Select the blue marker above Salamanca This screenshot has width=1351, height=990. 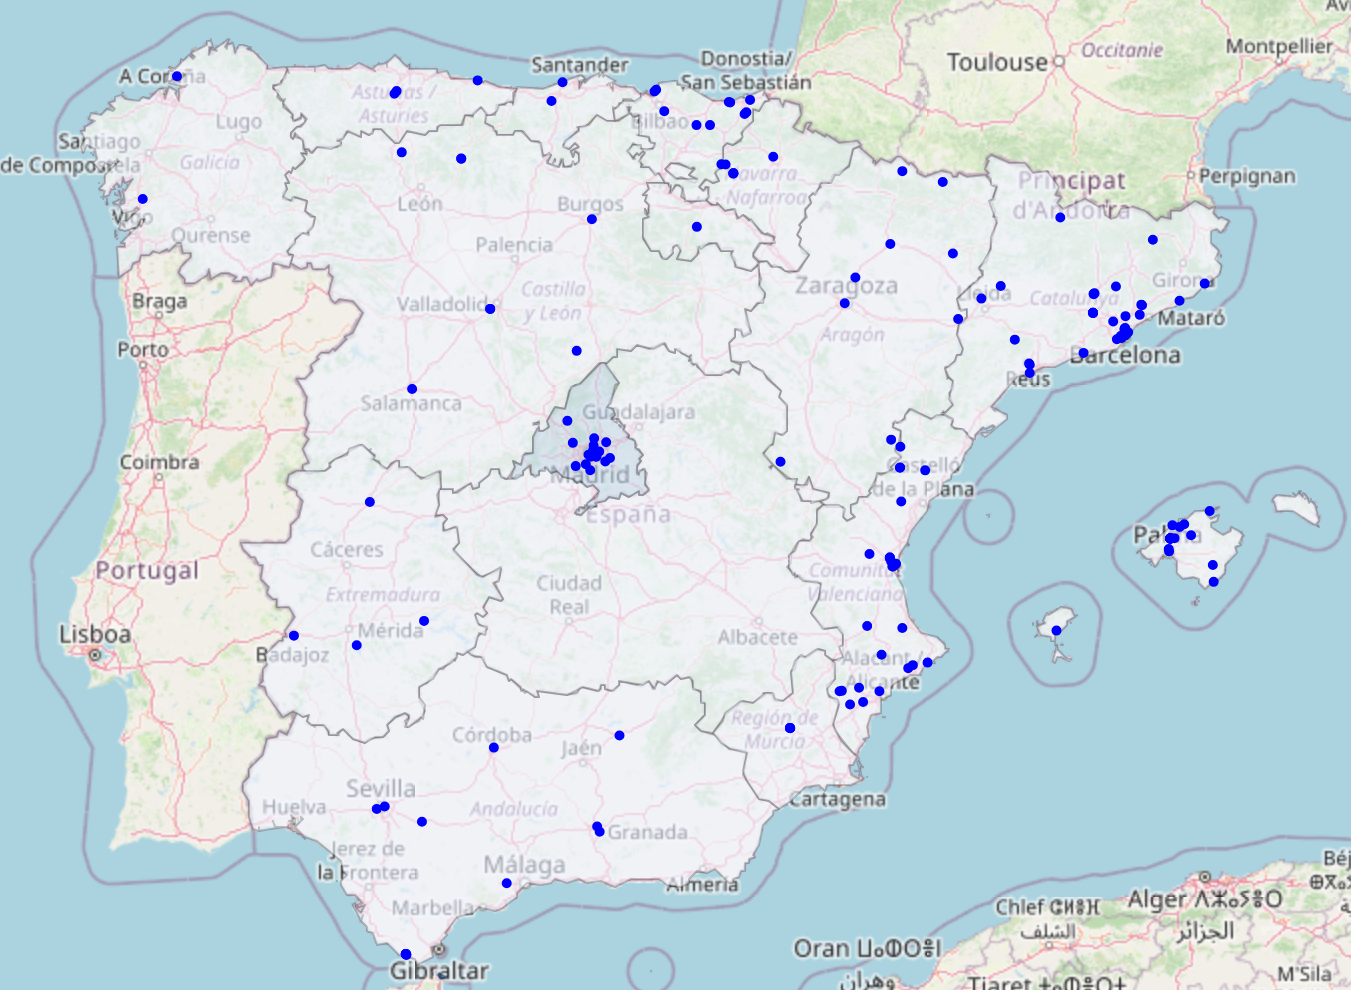pos(412,389)
